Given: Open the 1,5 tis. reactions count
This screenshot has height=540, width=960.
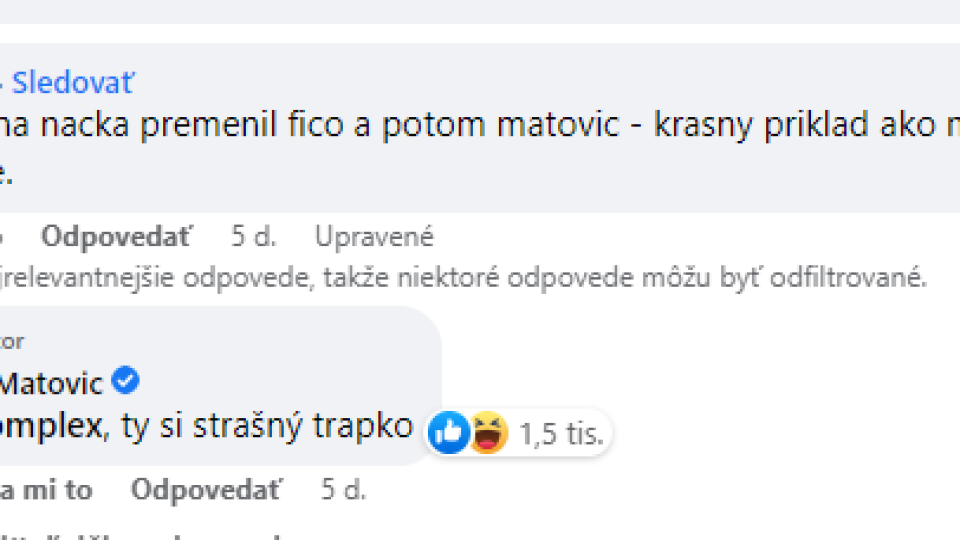Looking at the screenshot, I should pyautogui.click(x=561, y=434).
